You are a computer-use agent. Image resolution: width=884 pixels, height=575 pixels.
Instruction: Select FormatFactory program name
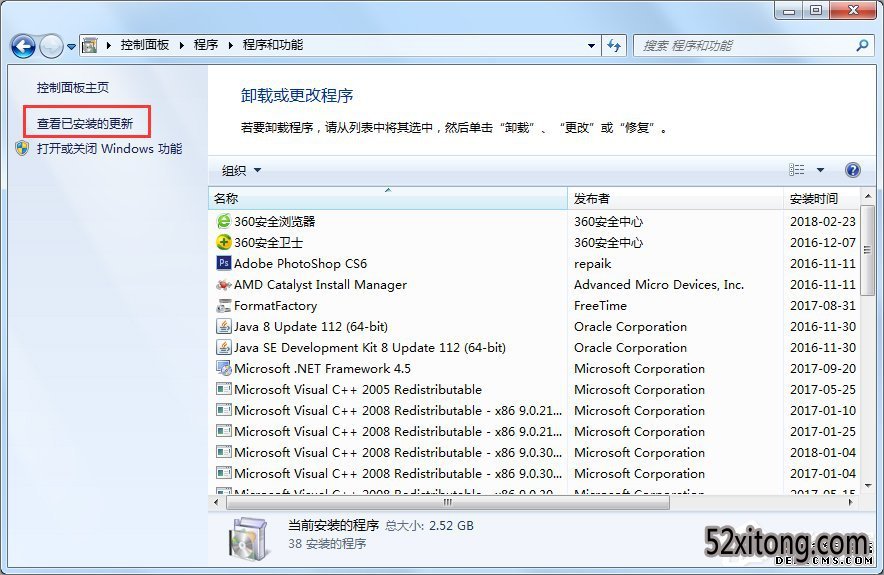275,306
